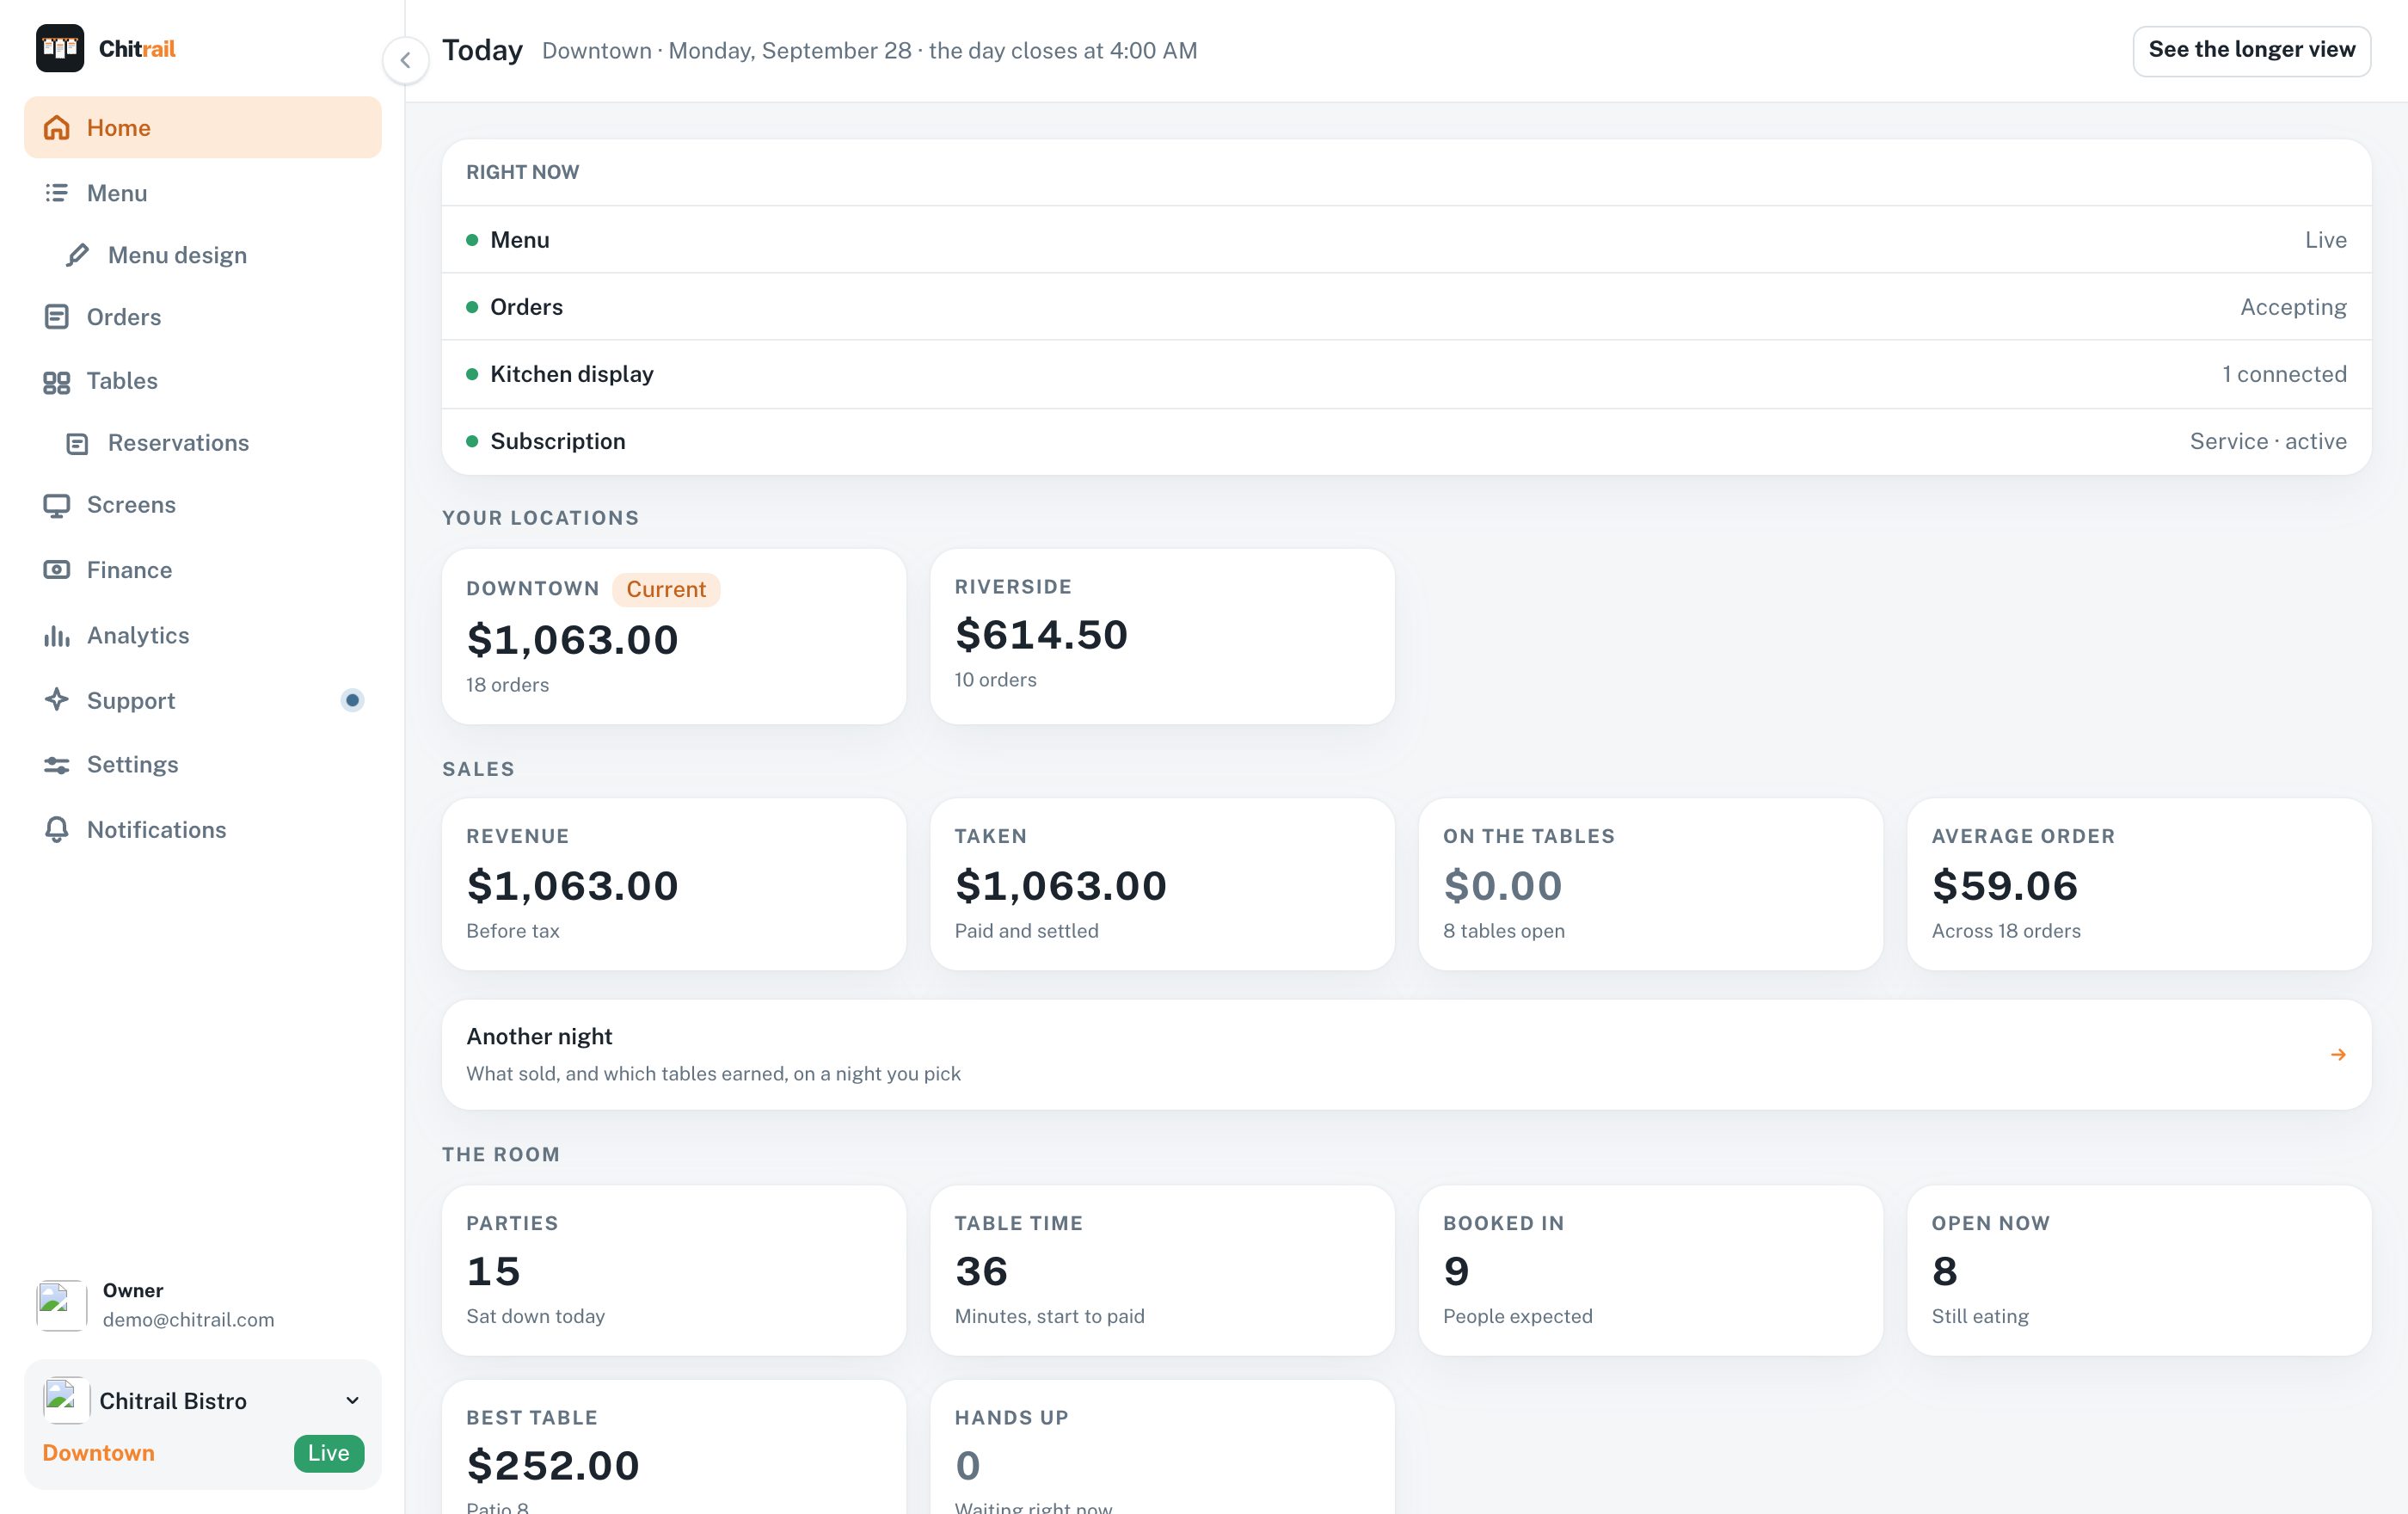The image size is (2408, 1514).
Task: Click the Menu Live status row
Action: click(x=1406, y=240)
